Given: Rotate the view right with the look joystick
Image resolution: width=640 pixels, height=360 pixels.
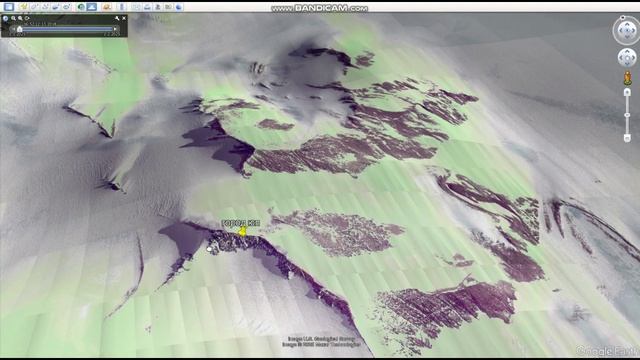Looking at the screenshot, I should pos(633,31).
